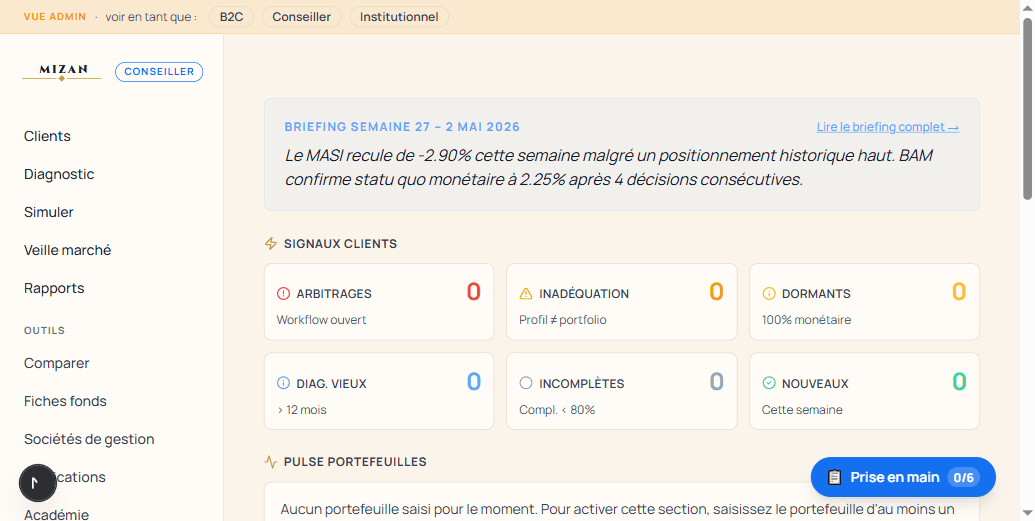This screenshot has height=521, width=1035.
Task: Click the green 0 count in NOUVEAUX
Action: coord(959,381)
